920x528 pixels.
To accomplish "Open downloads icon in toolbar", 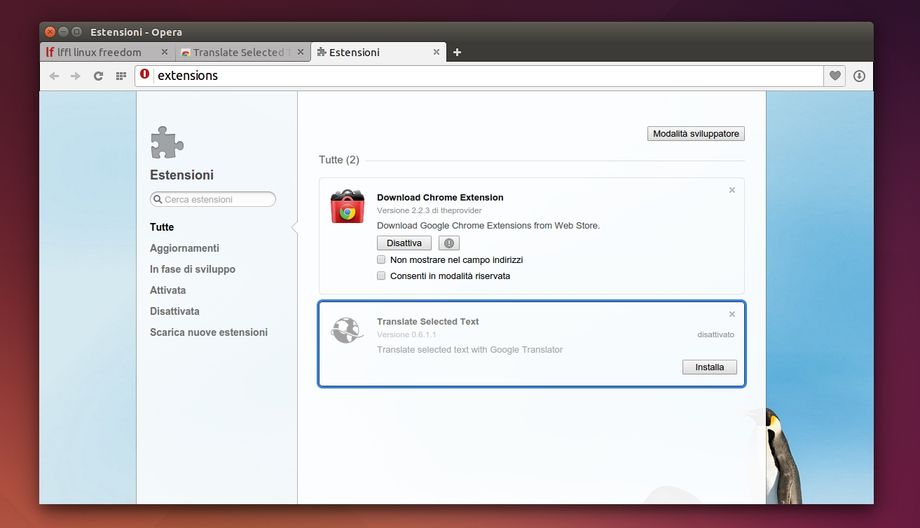I will (x=859, y=76).
